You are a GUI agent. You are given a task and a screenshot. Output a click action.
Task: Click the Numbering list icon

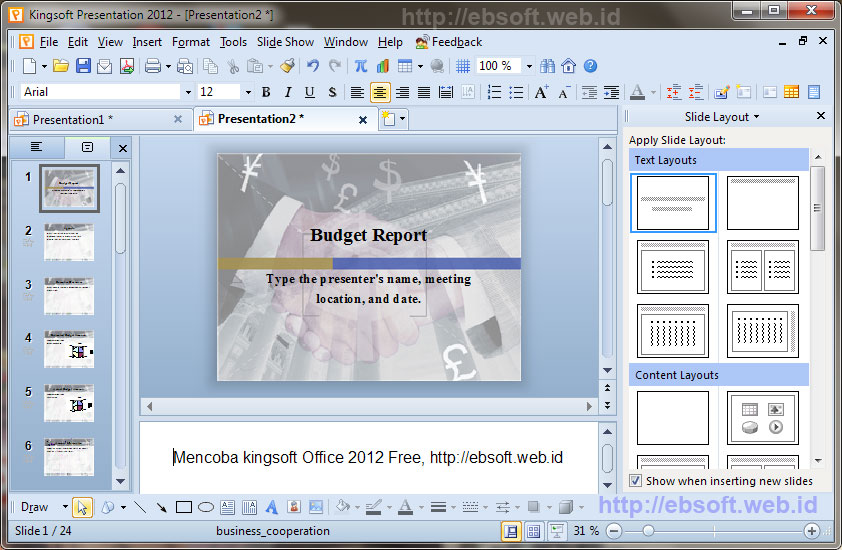pyautogui.click(x=494, y=92)
